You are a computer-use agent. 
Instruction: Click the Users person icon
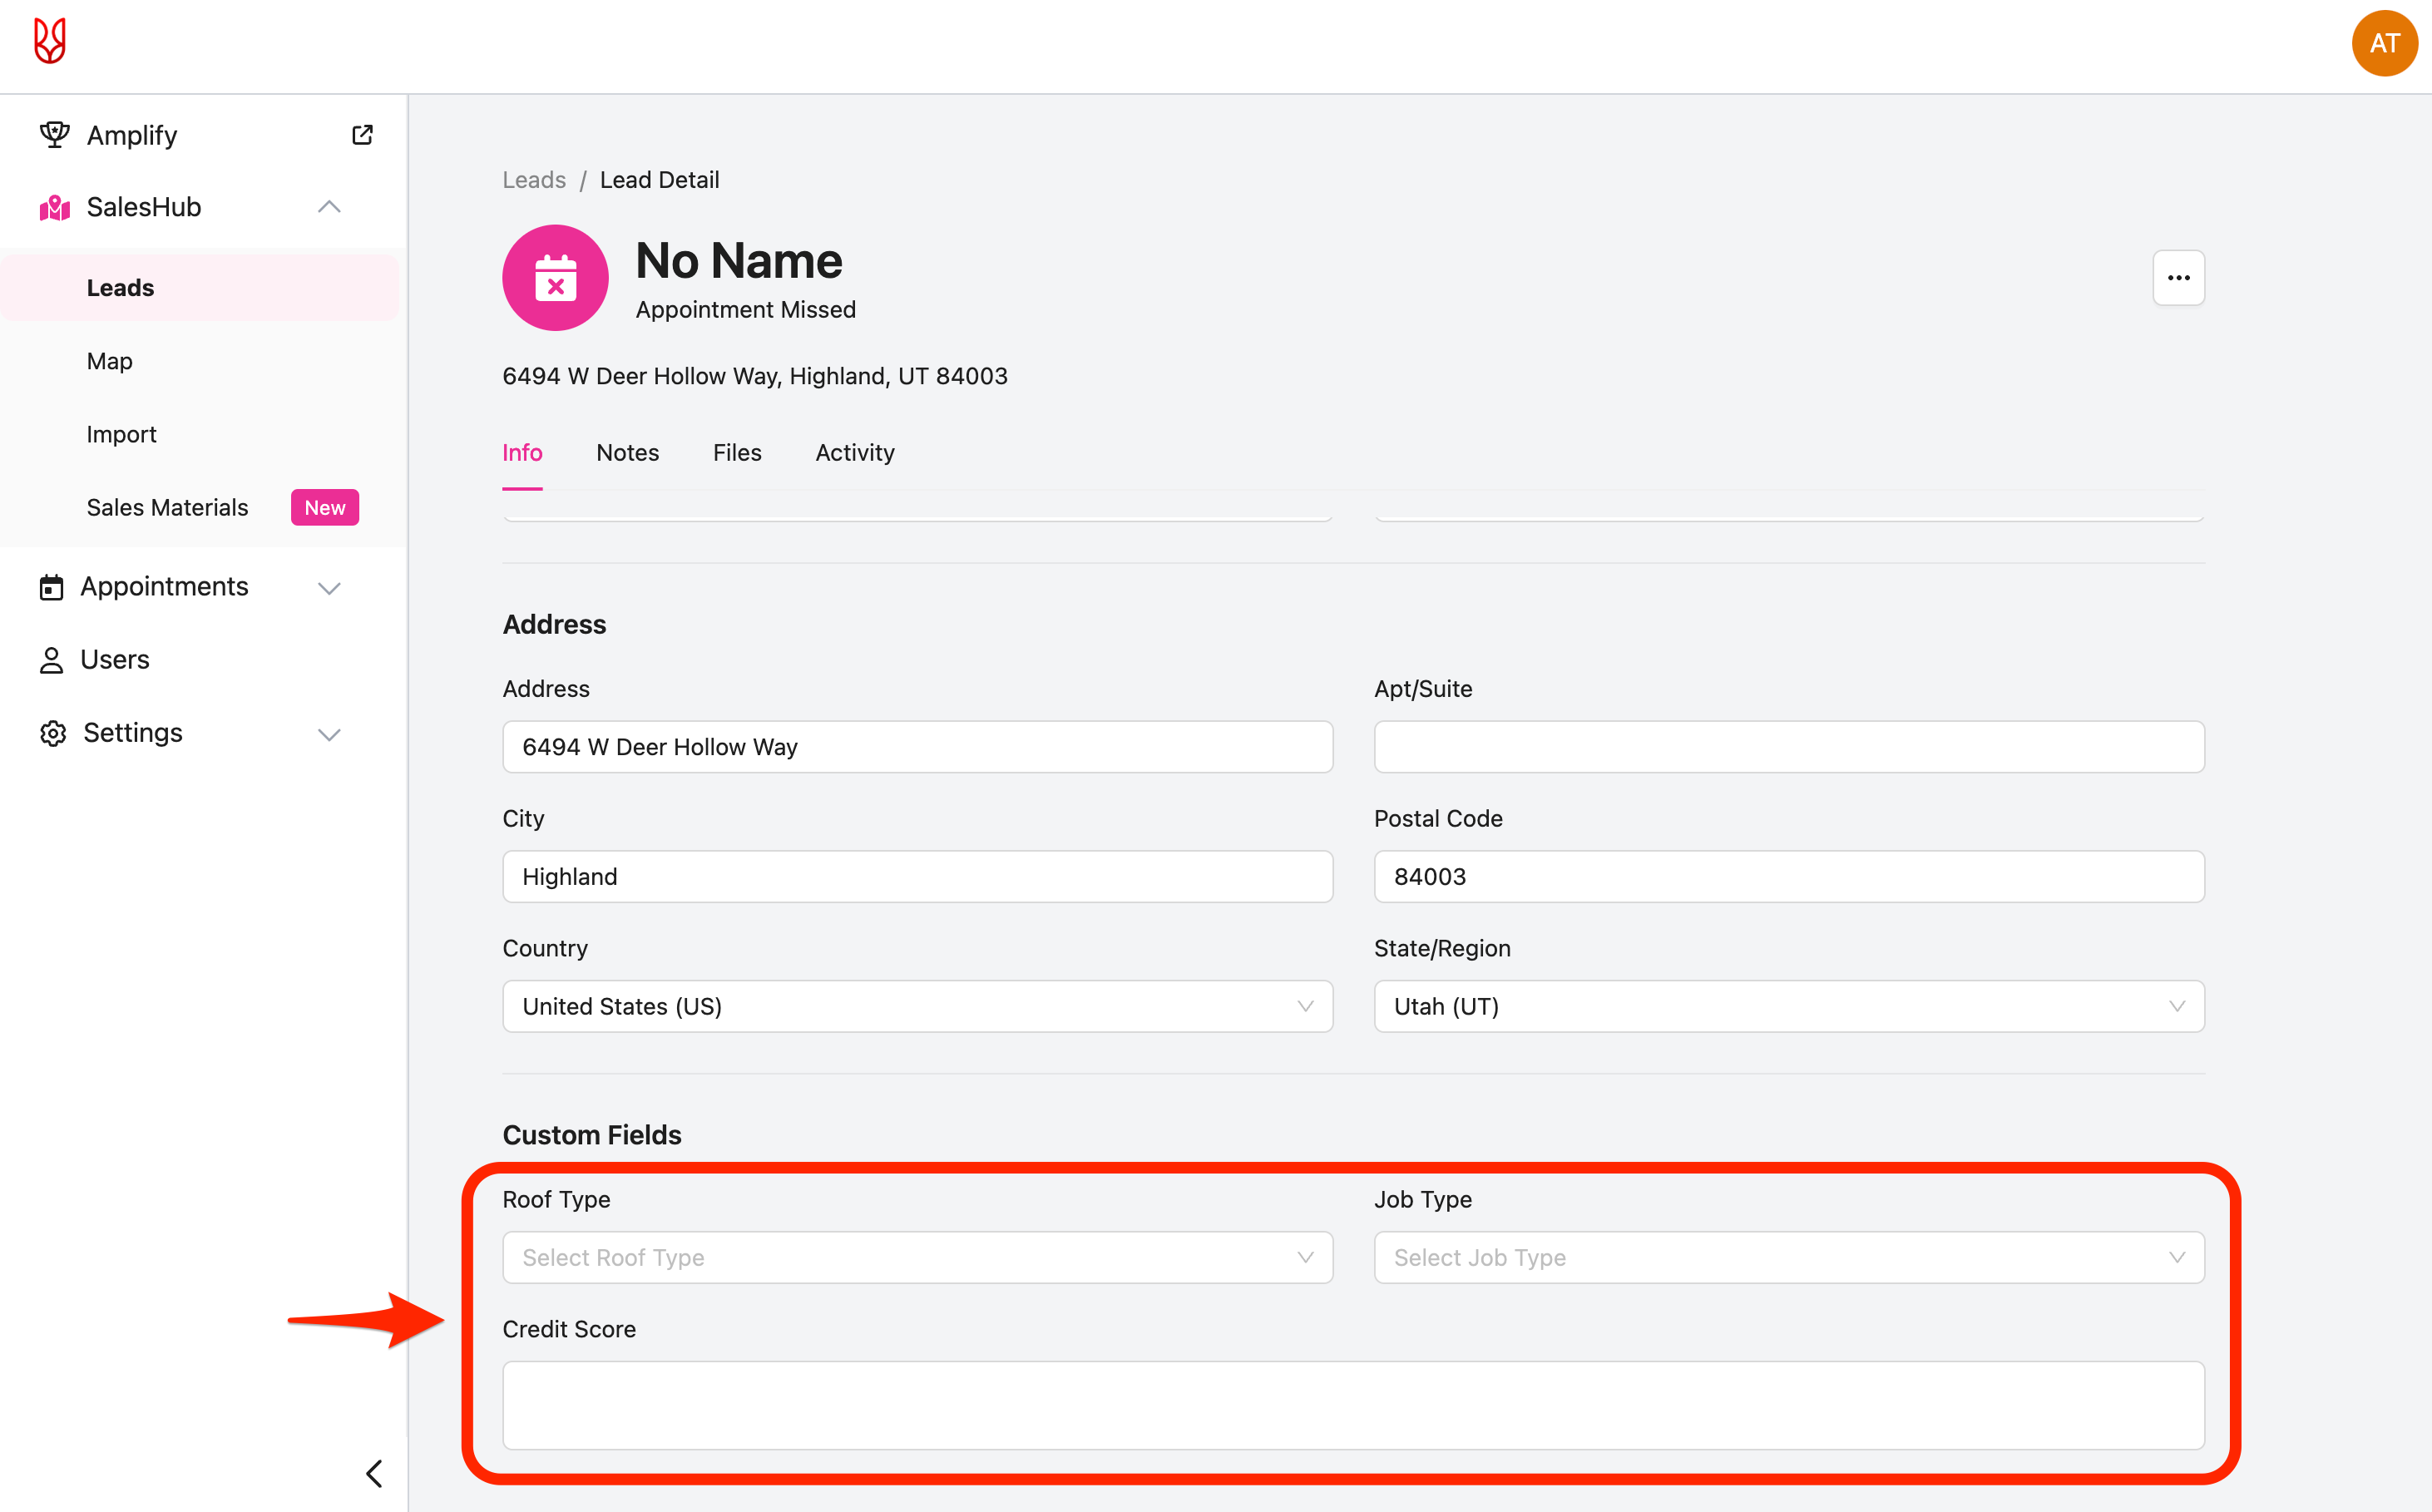tap(51, 660)
